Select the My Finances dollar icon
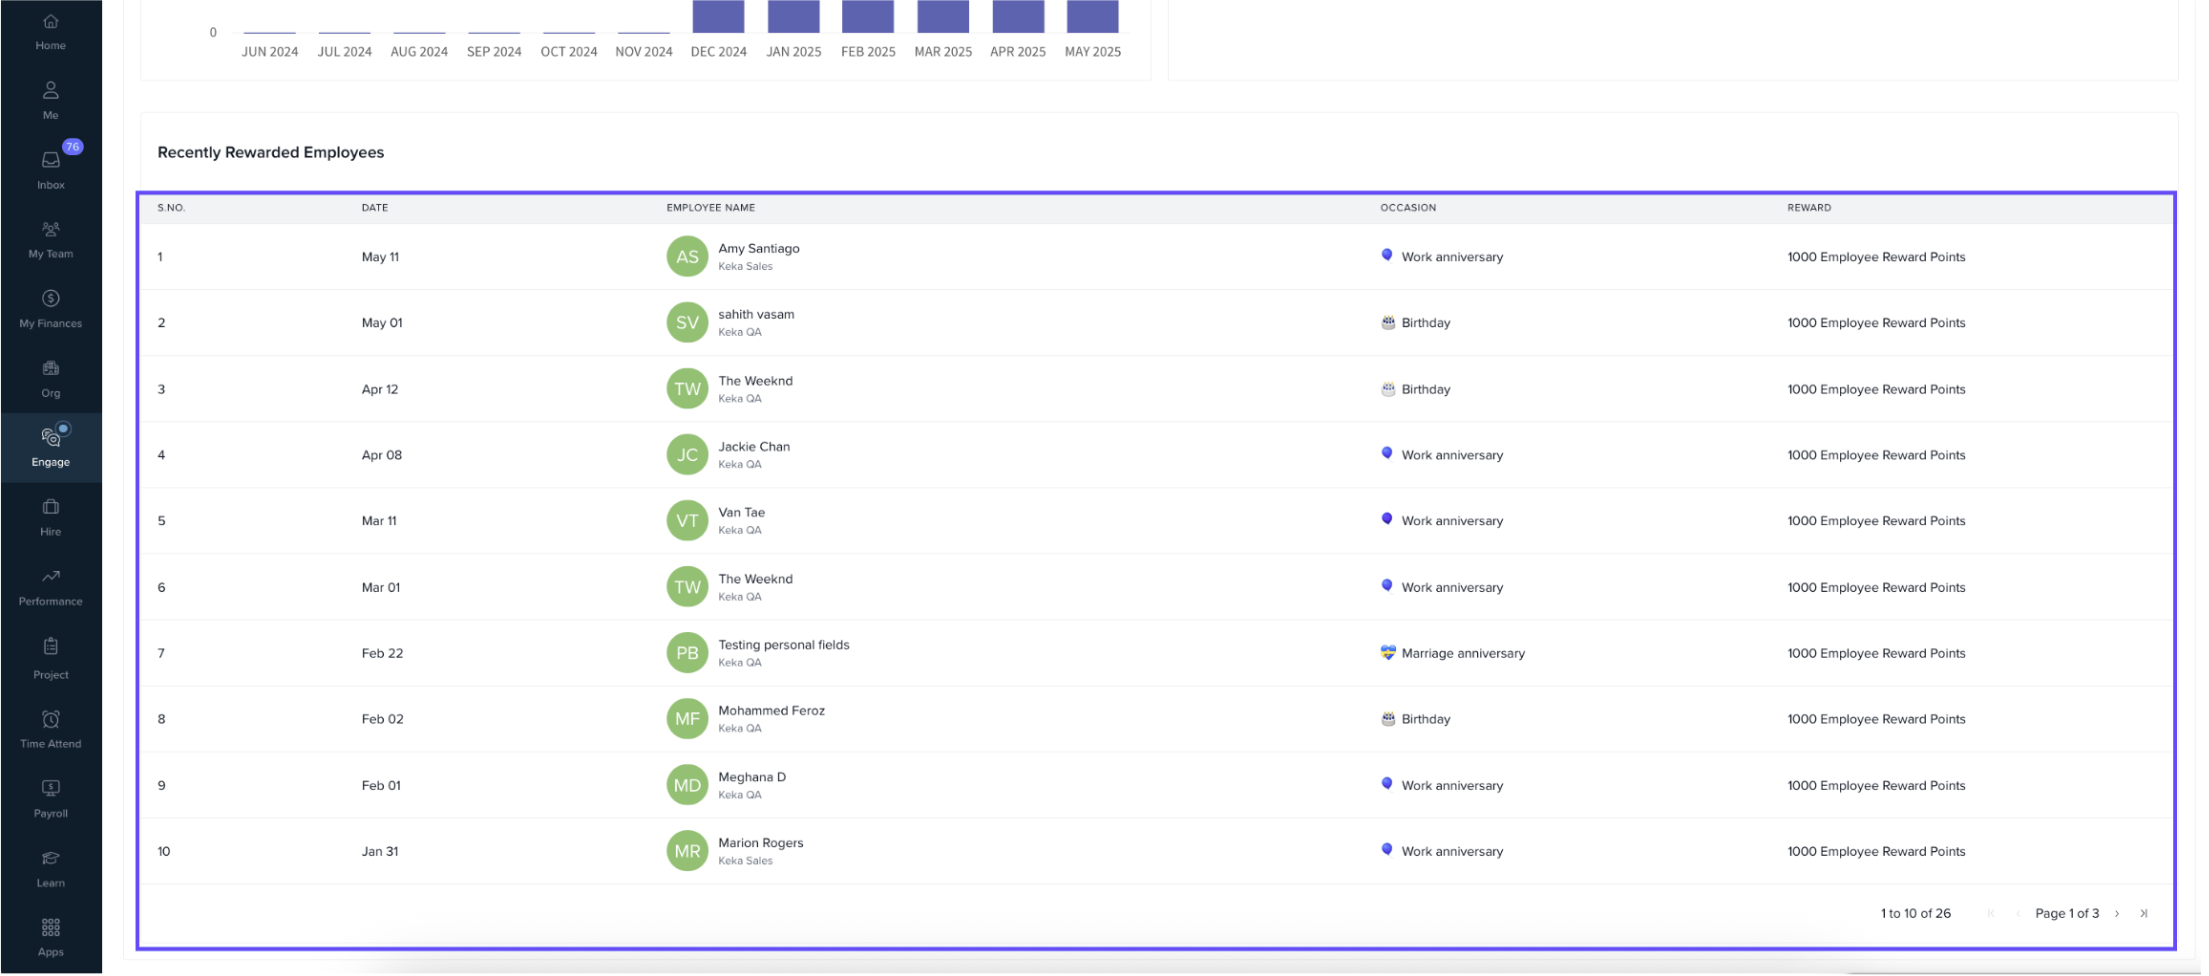 point(50,299)
